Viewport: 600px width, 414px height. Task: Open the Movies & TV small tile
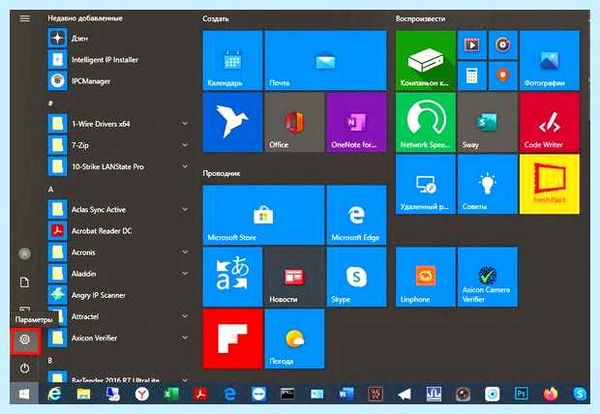point(472,45)
